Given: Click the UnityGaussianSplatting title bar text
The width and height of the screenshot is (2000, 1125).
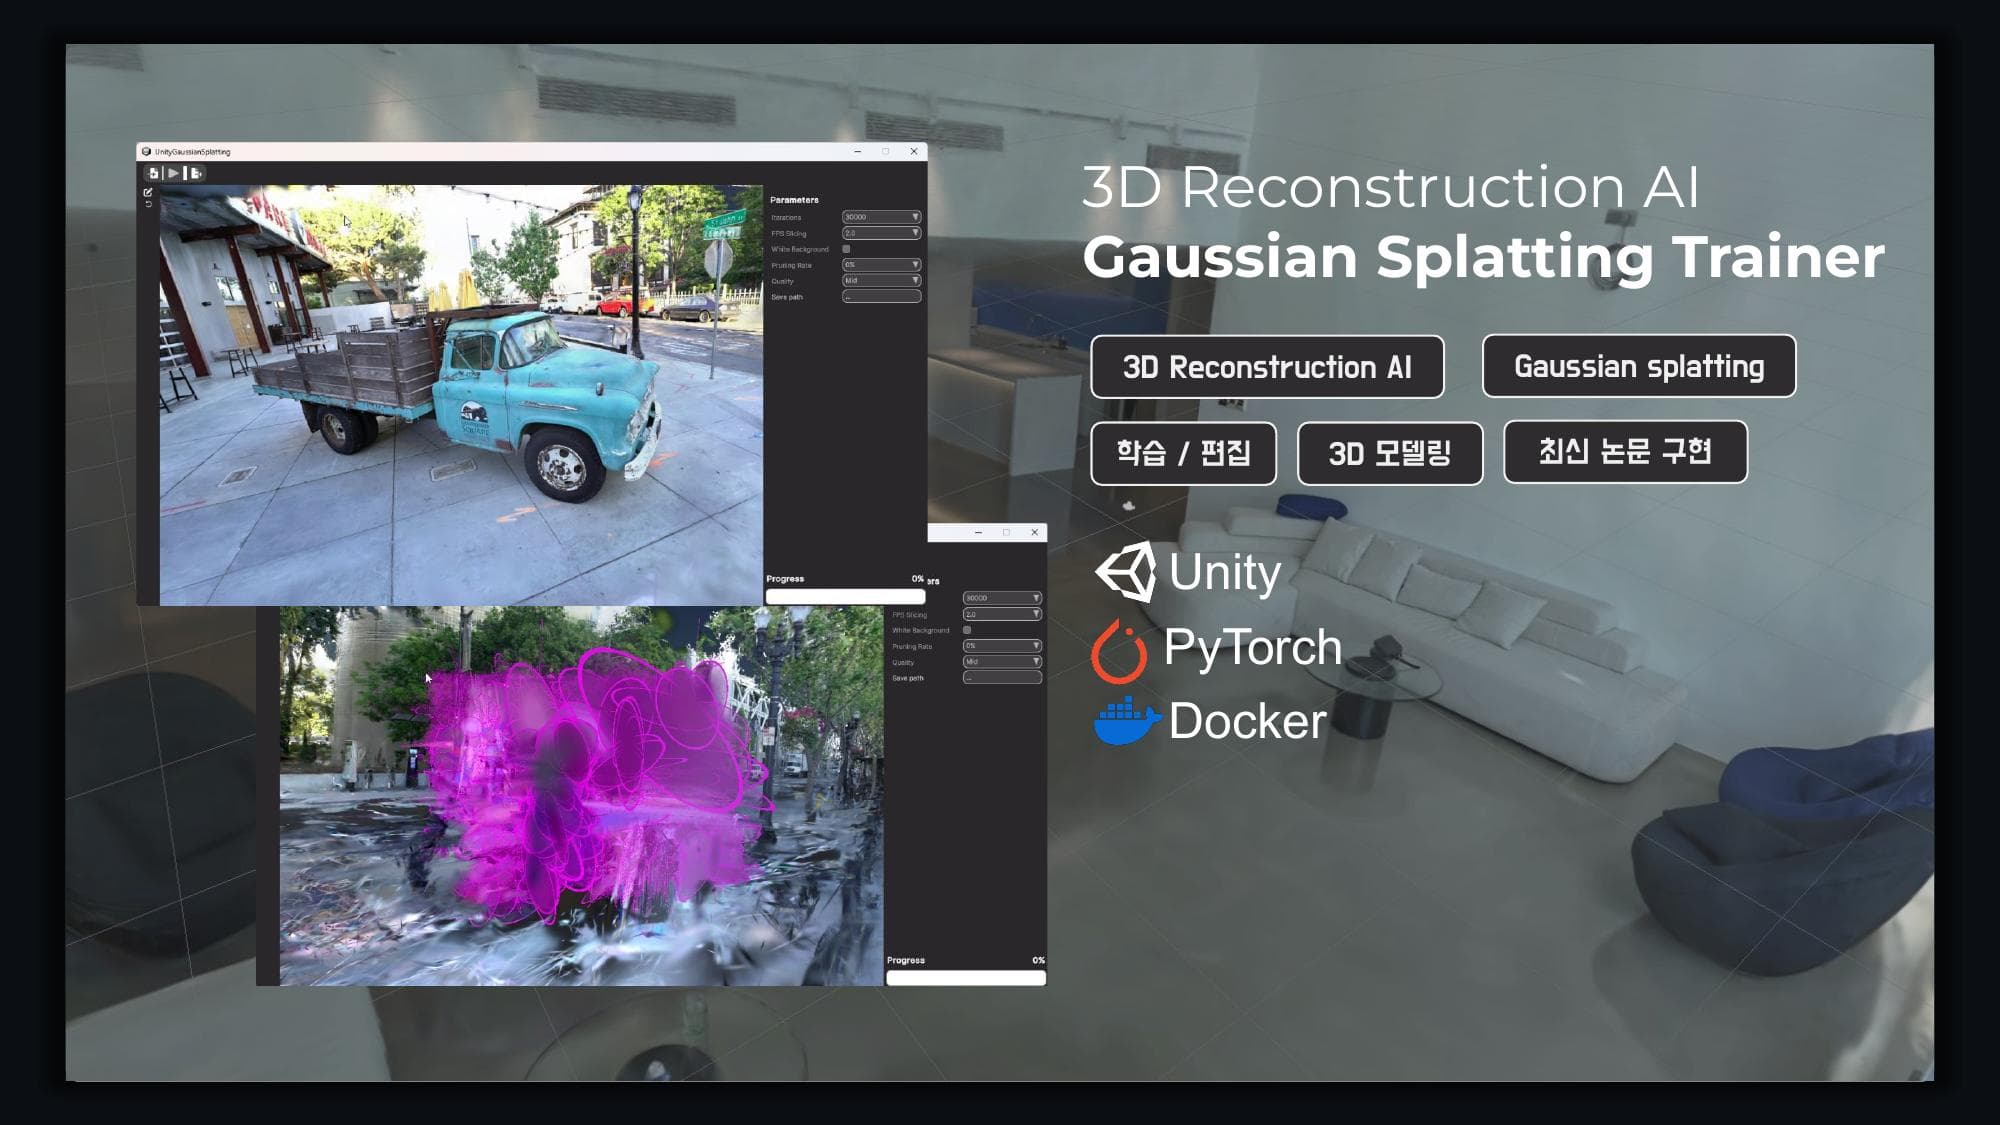Looking at the screenshot, I should (192, 152).
